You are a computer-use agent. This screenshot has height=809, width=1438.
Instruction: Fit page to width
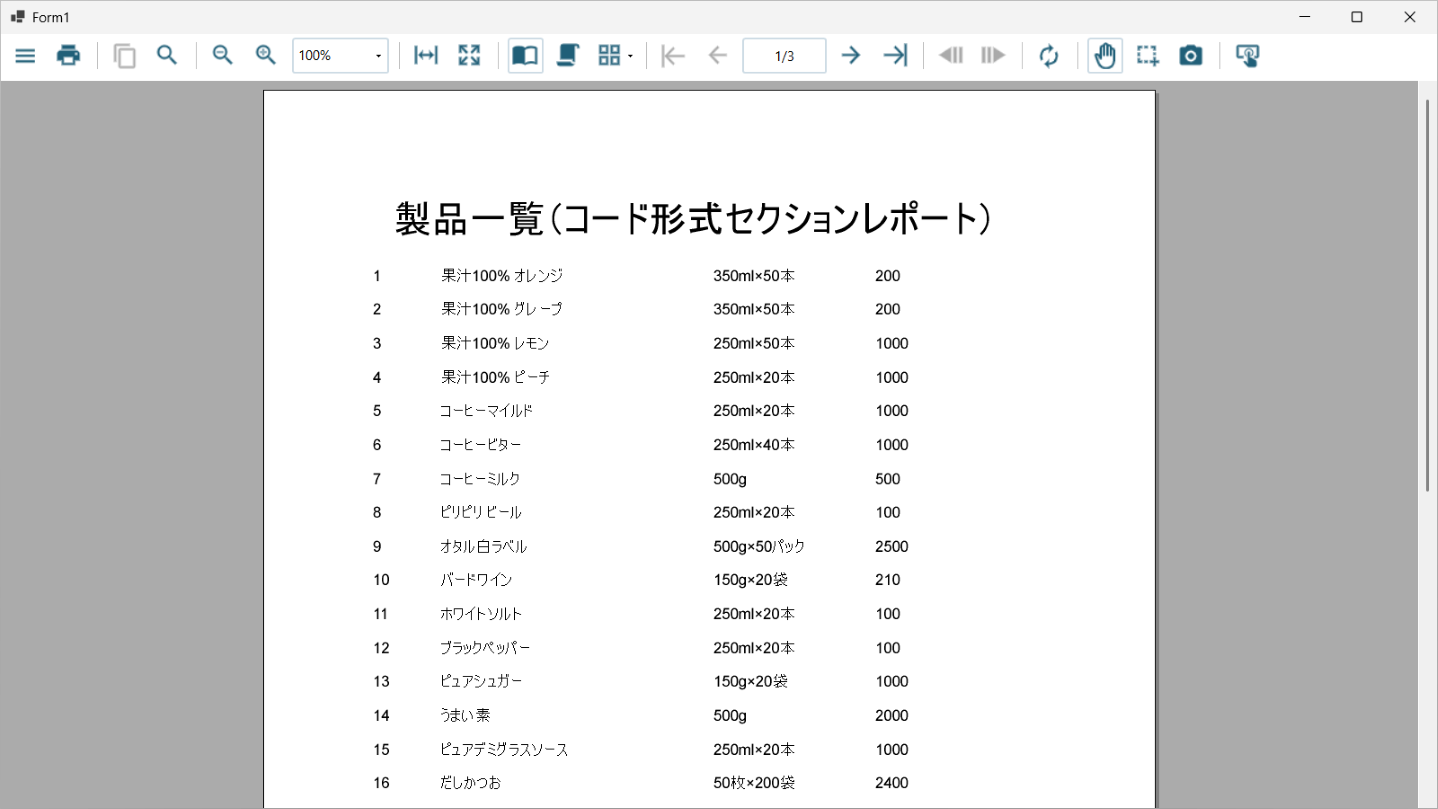coord(426,56)
